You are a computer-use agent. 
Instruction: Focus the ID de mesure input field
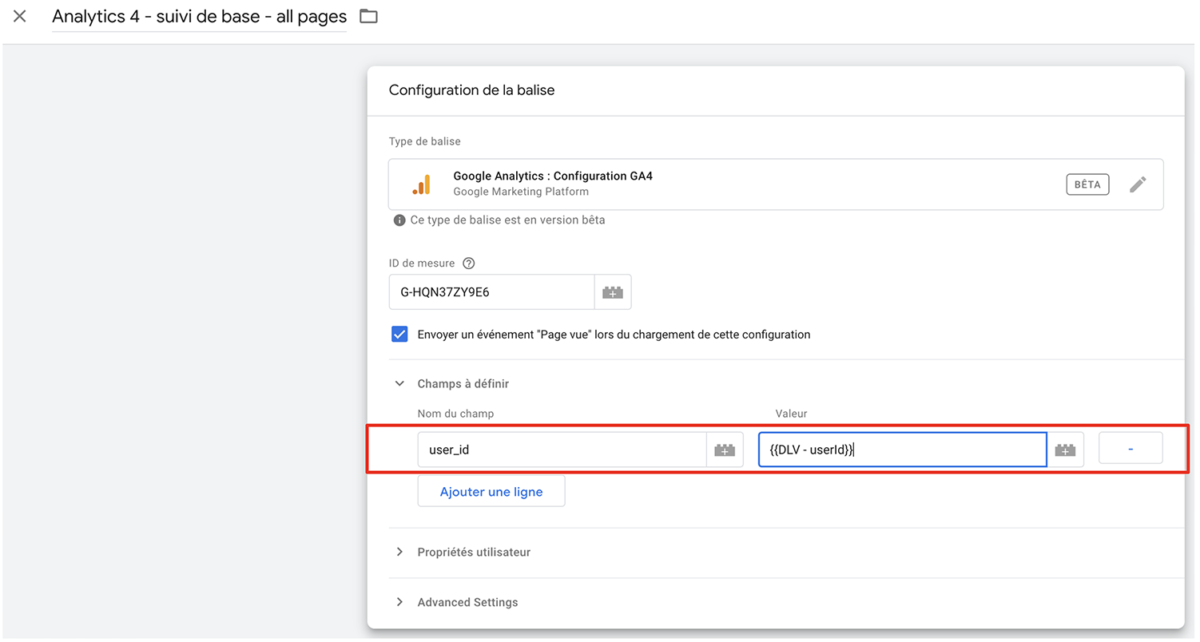click(491, 293)
